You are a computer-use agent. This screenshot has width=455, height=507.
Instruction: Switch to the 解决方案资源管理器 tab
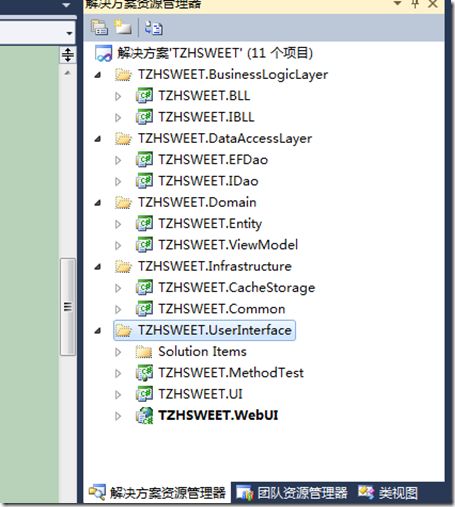157,493
